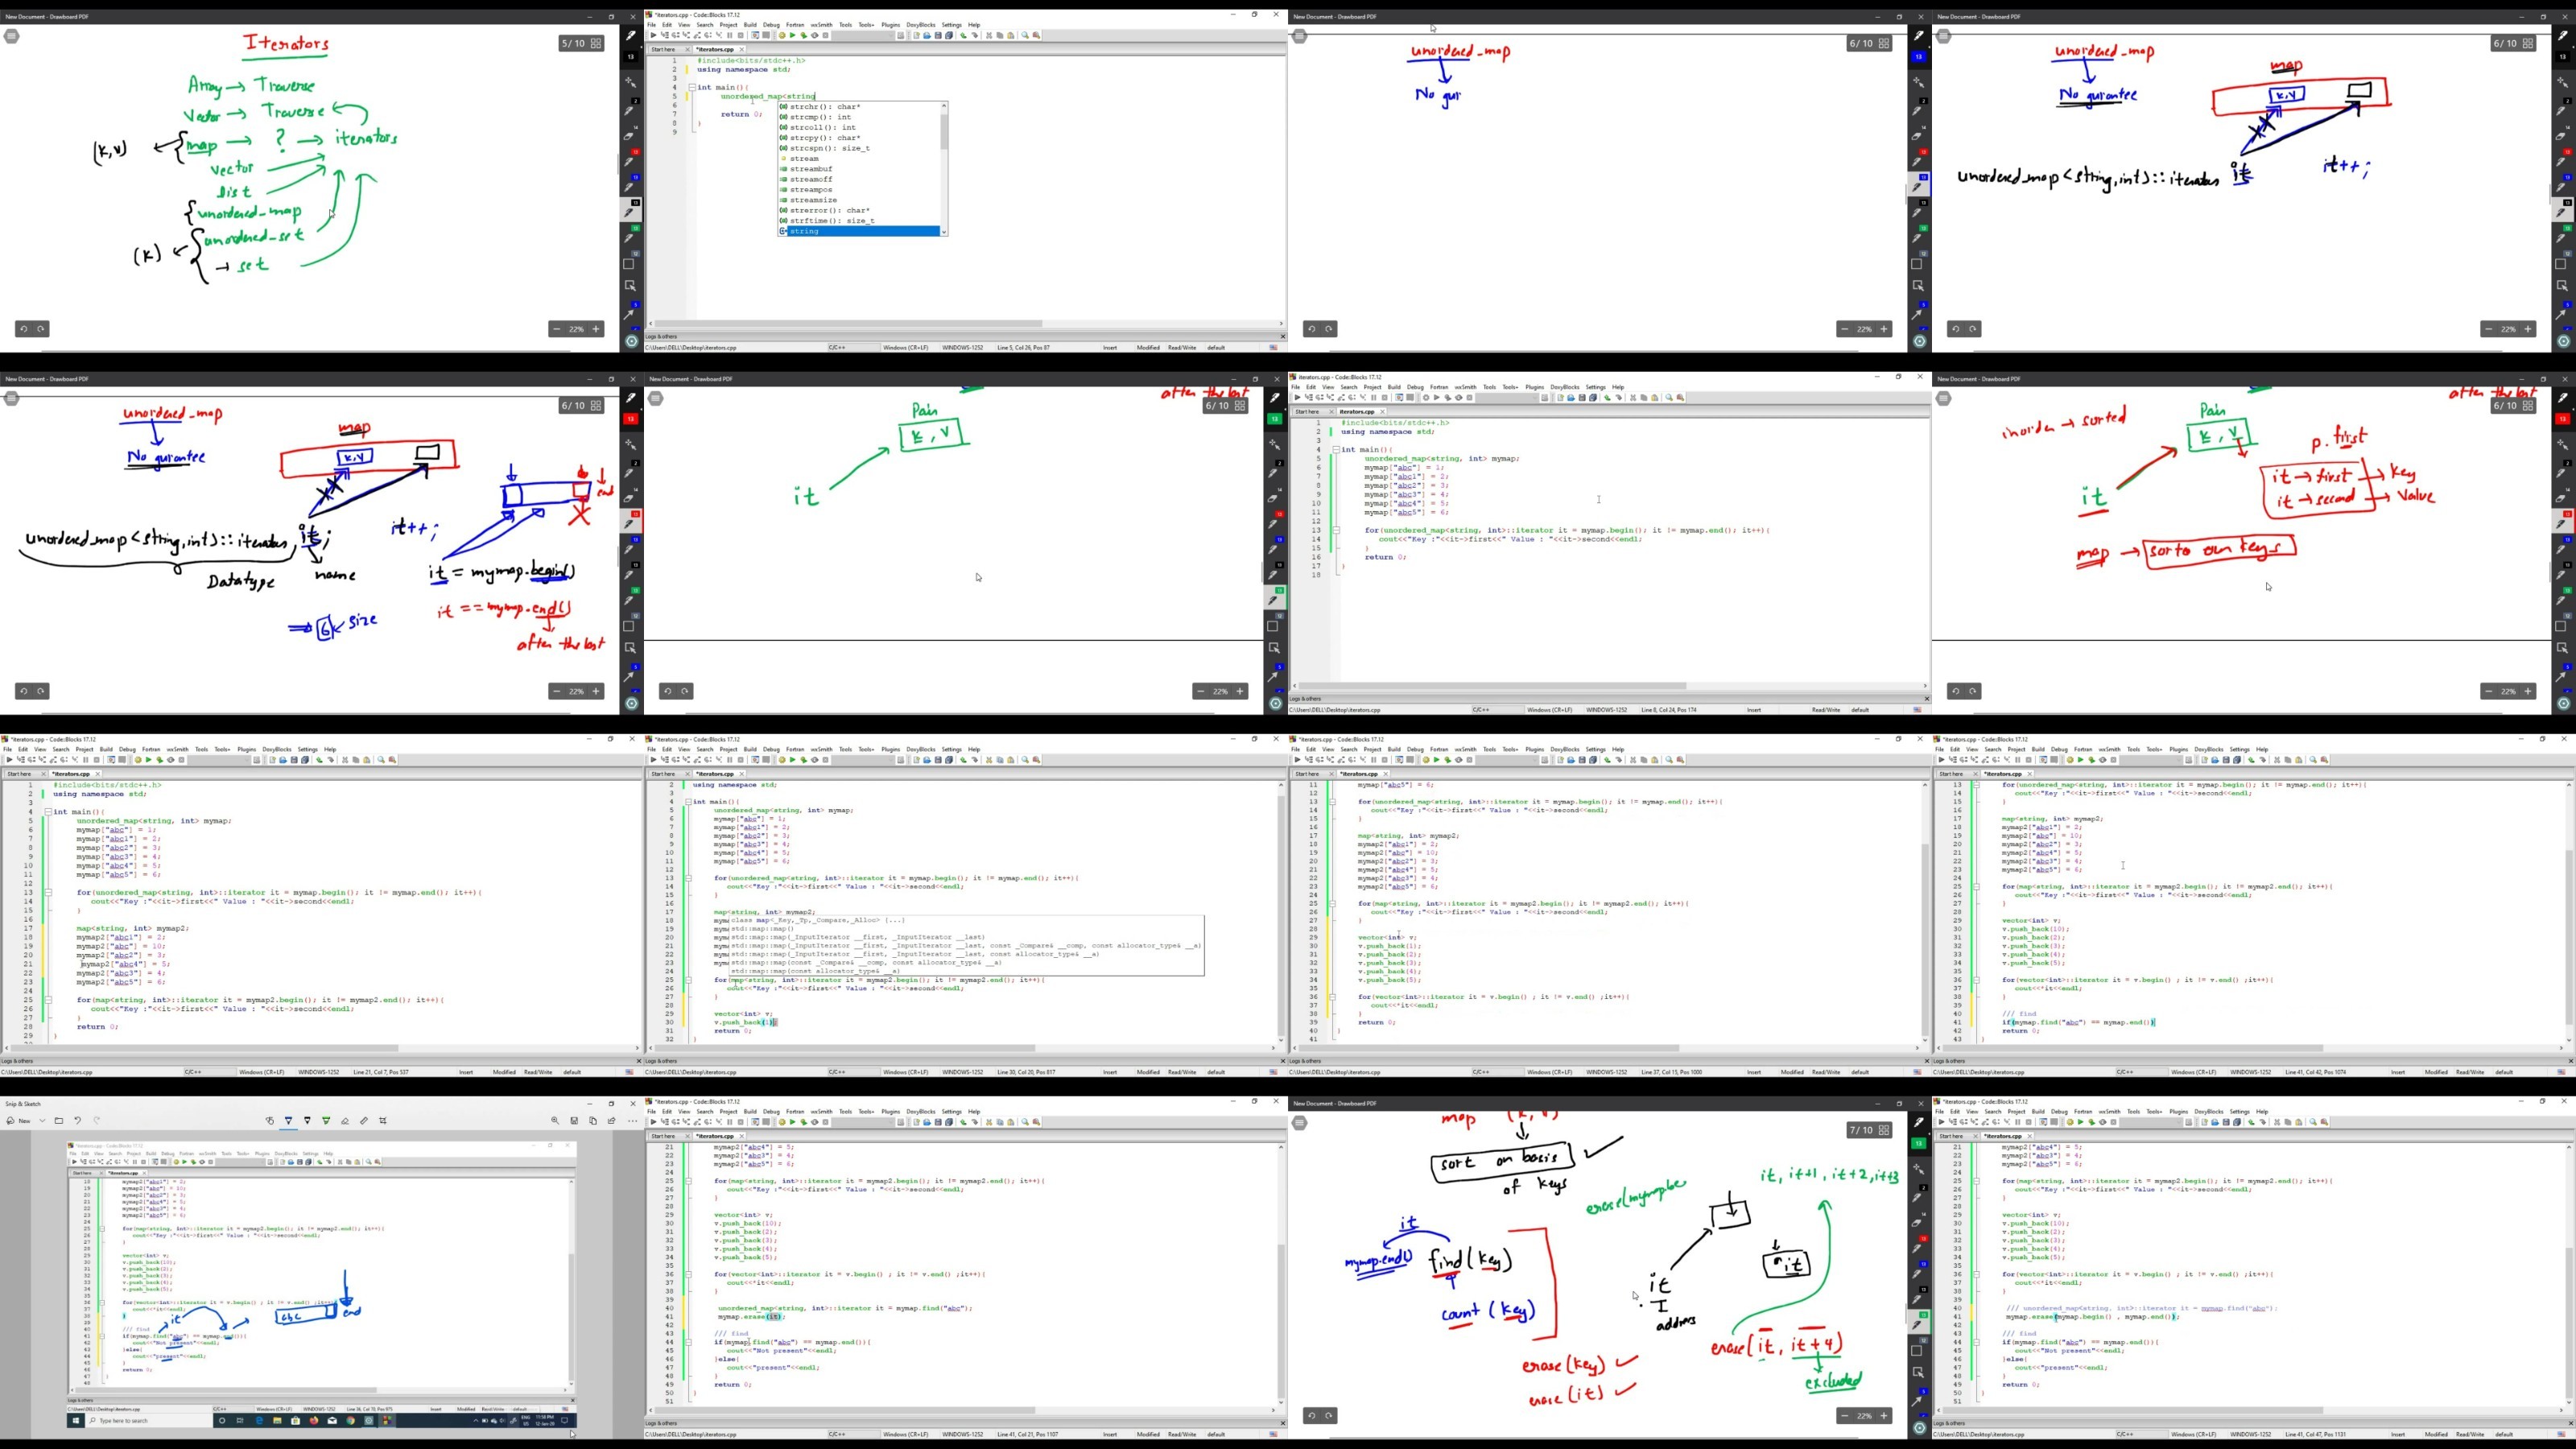Click New file icon in Code::Blocks with autocomplete popup
This screenshot has width=2576, height=1449.
coord(917,35)
